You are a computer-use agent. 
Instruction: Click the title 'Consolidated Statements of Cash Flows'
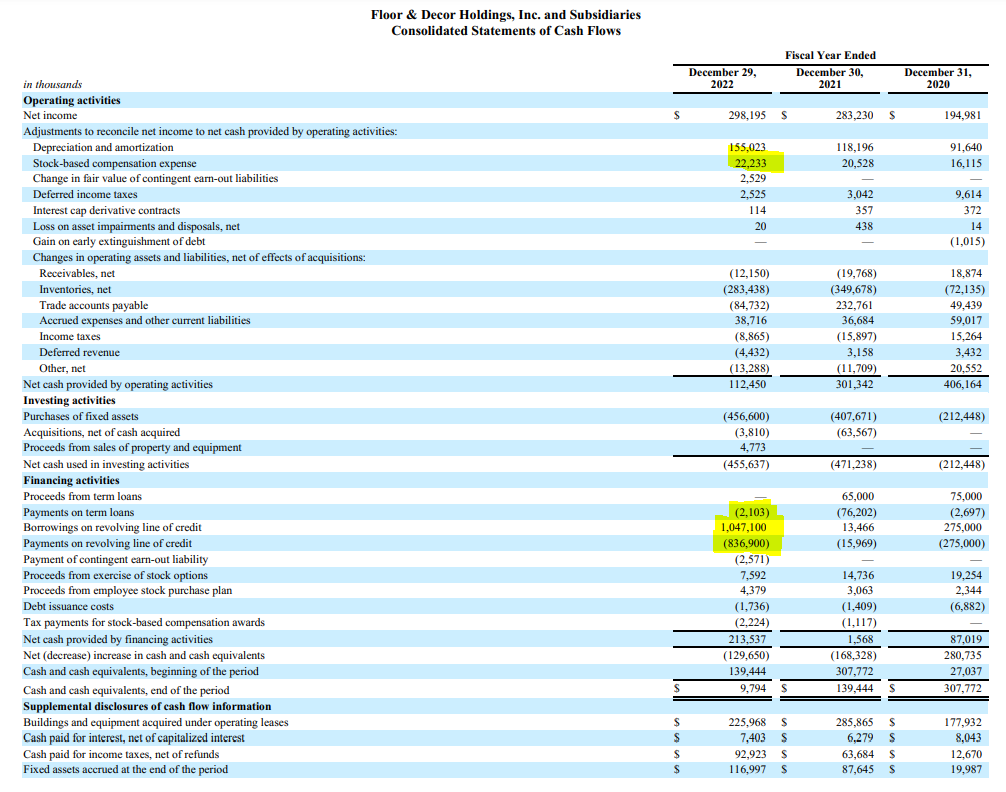click(506, 31)
